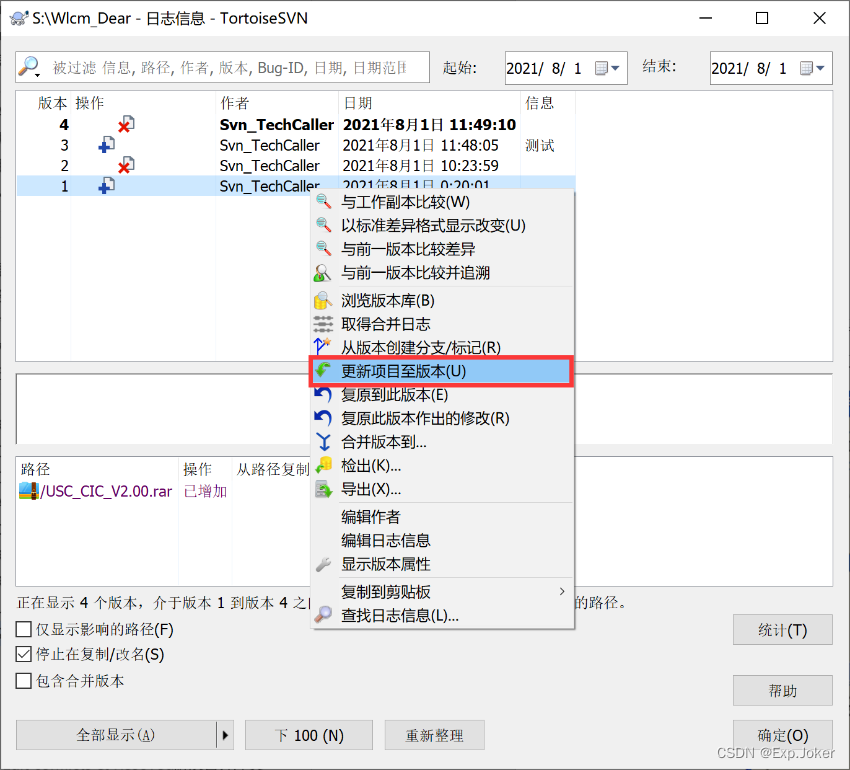This screenshot has width=850, height=770.
Task: Click the delete action icon in revision 2
Action: click(x=126, y=165)
